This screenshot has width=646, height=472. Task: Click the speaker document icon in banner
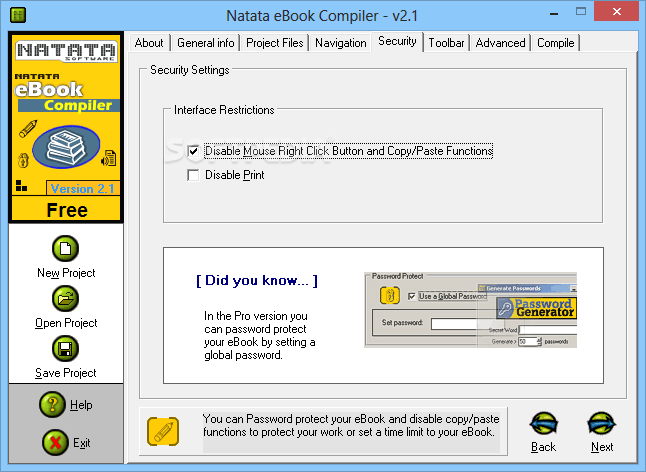click(x=109, y=158)
